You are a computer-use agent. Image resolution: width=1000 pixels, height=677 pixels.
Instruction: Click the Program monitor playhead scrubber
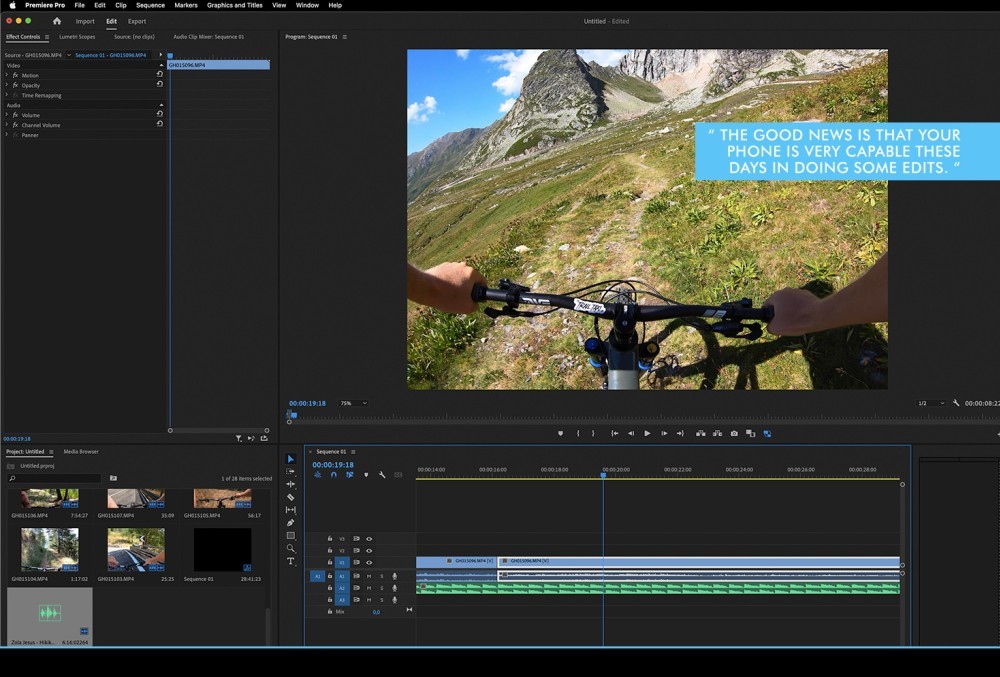[x=292, y=414]
